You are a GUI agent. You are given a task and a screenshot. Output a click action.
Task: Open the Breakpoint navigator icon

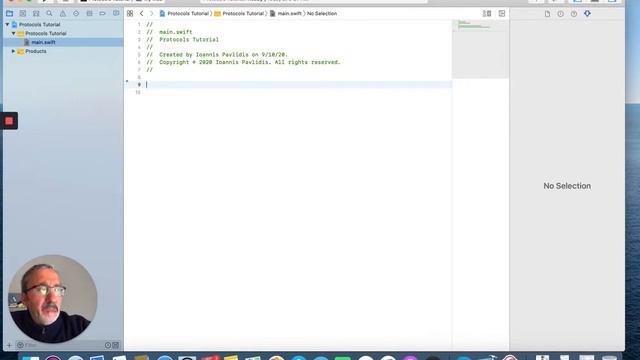[x=102, y=13]
